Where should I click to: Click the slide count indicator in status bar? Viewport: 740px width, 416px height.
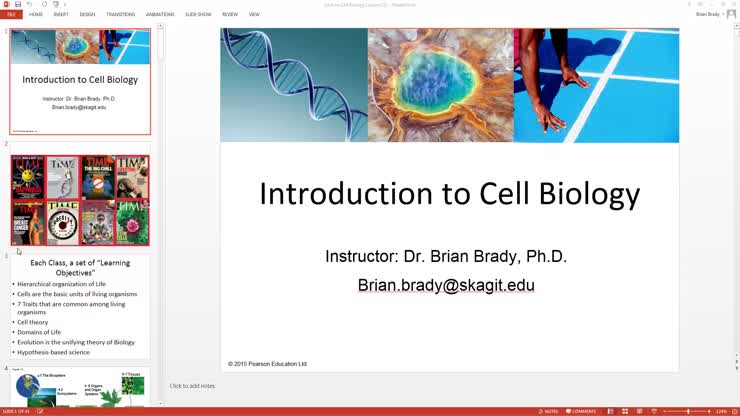tap(17, 411)
